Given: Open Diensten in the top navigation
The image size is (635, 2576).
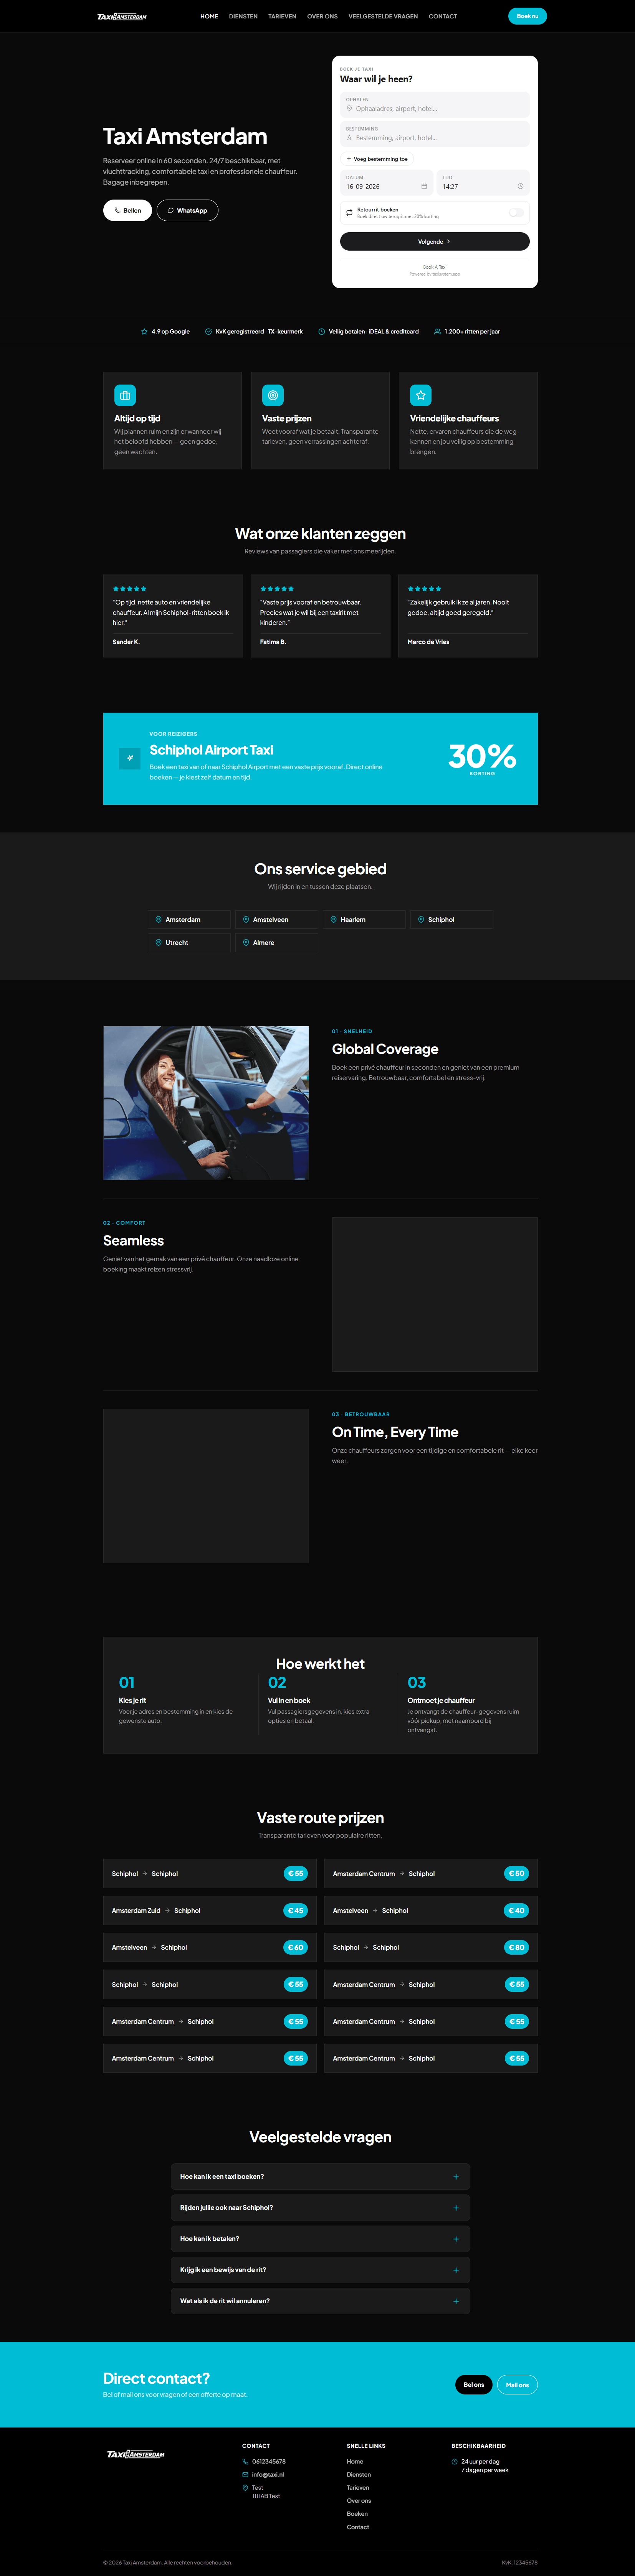Looking at the screenshot, I should [243, 16].
